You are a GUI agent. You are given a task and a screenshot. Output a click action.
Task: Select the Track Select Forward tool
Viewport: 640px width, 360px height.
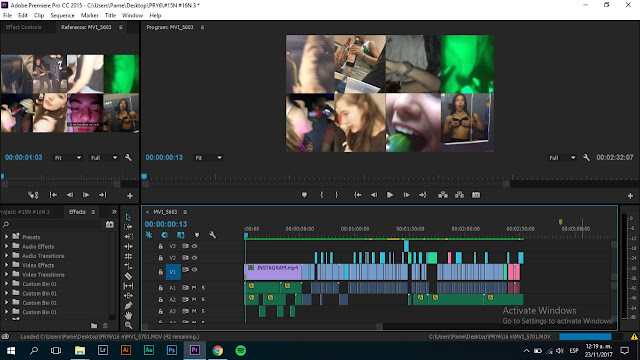click(128, 227)
